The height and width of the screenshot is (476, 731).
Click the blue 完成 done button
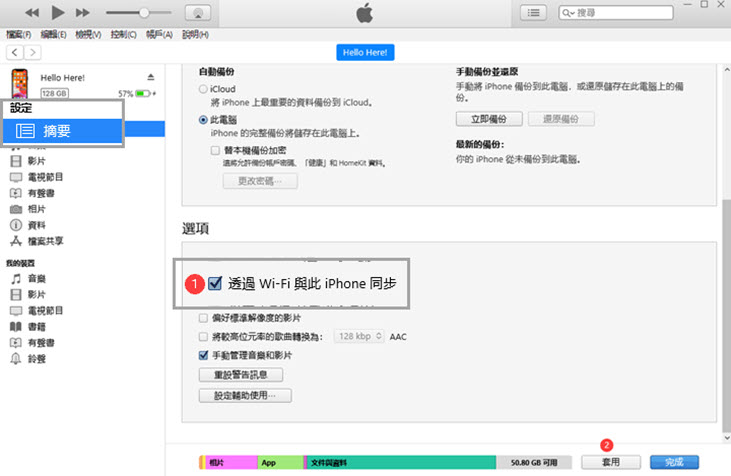pos(674,462)
